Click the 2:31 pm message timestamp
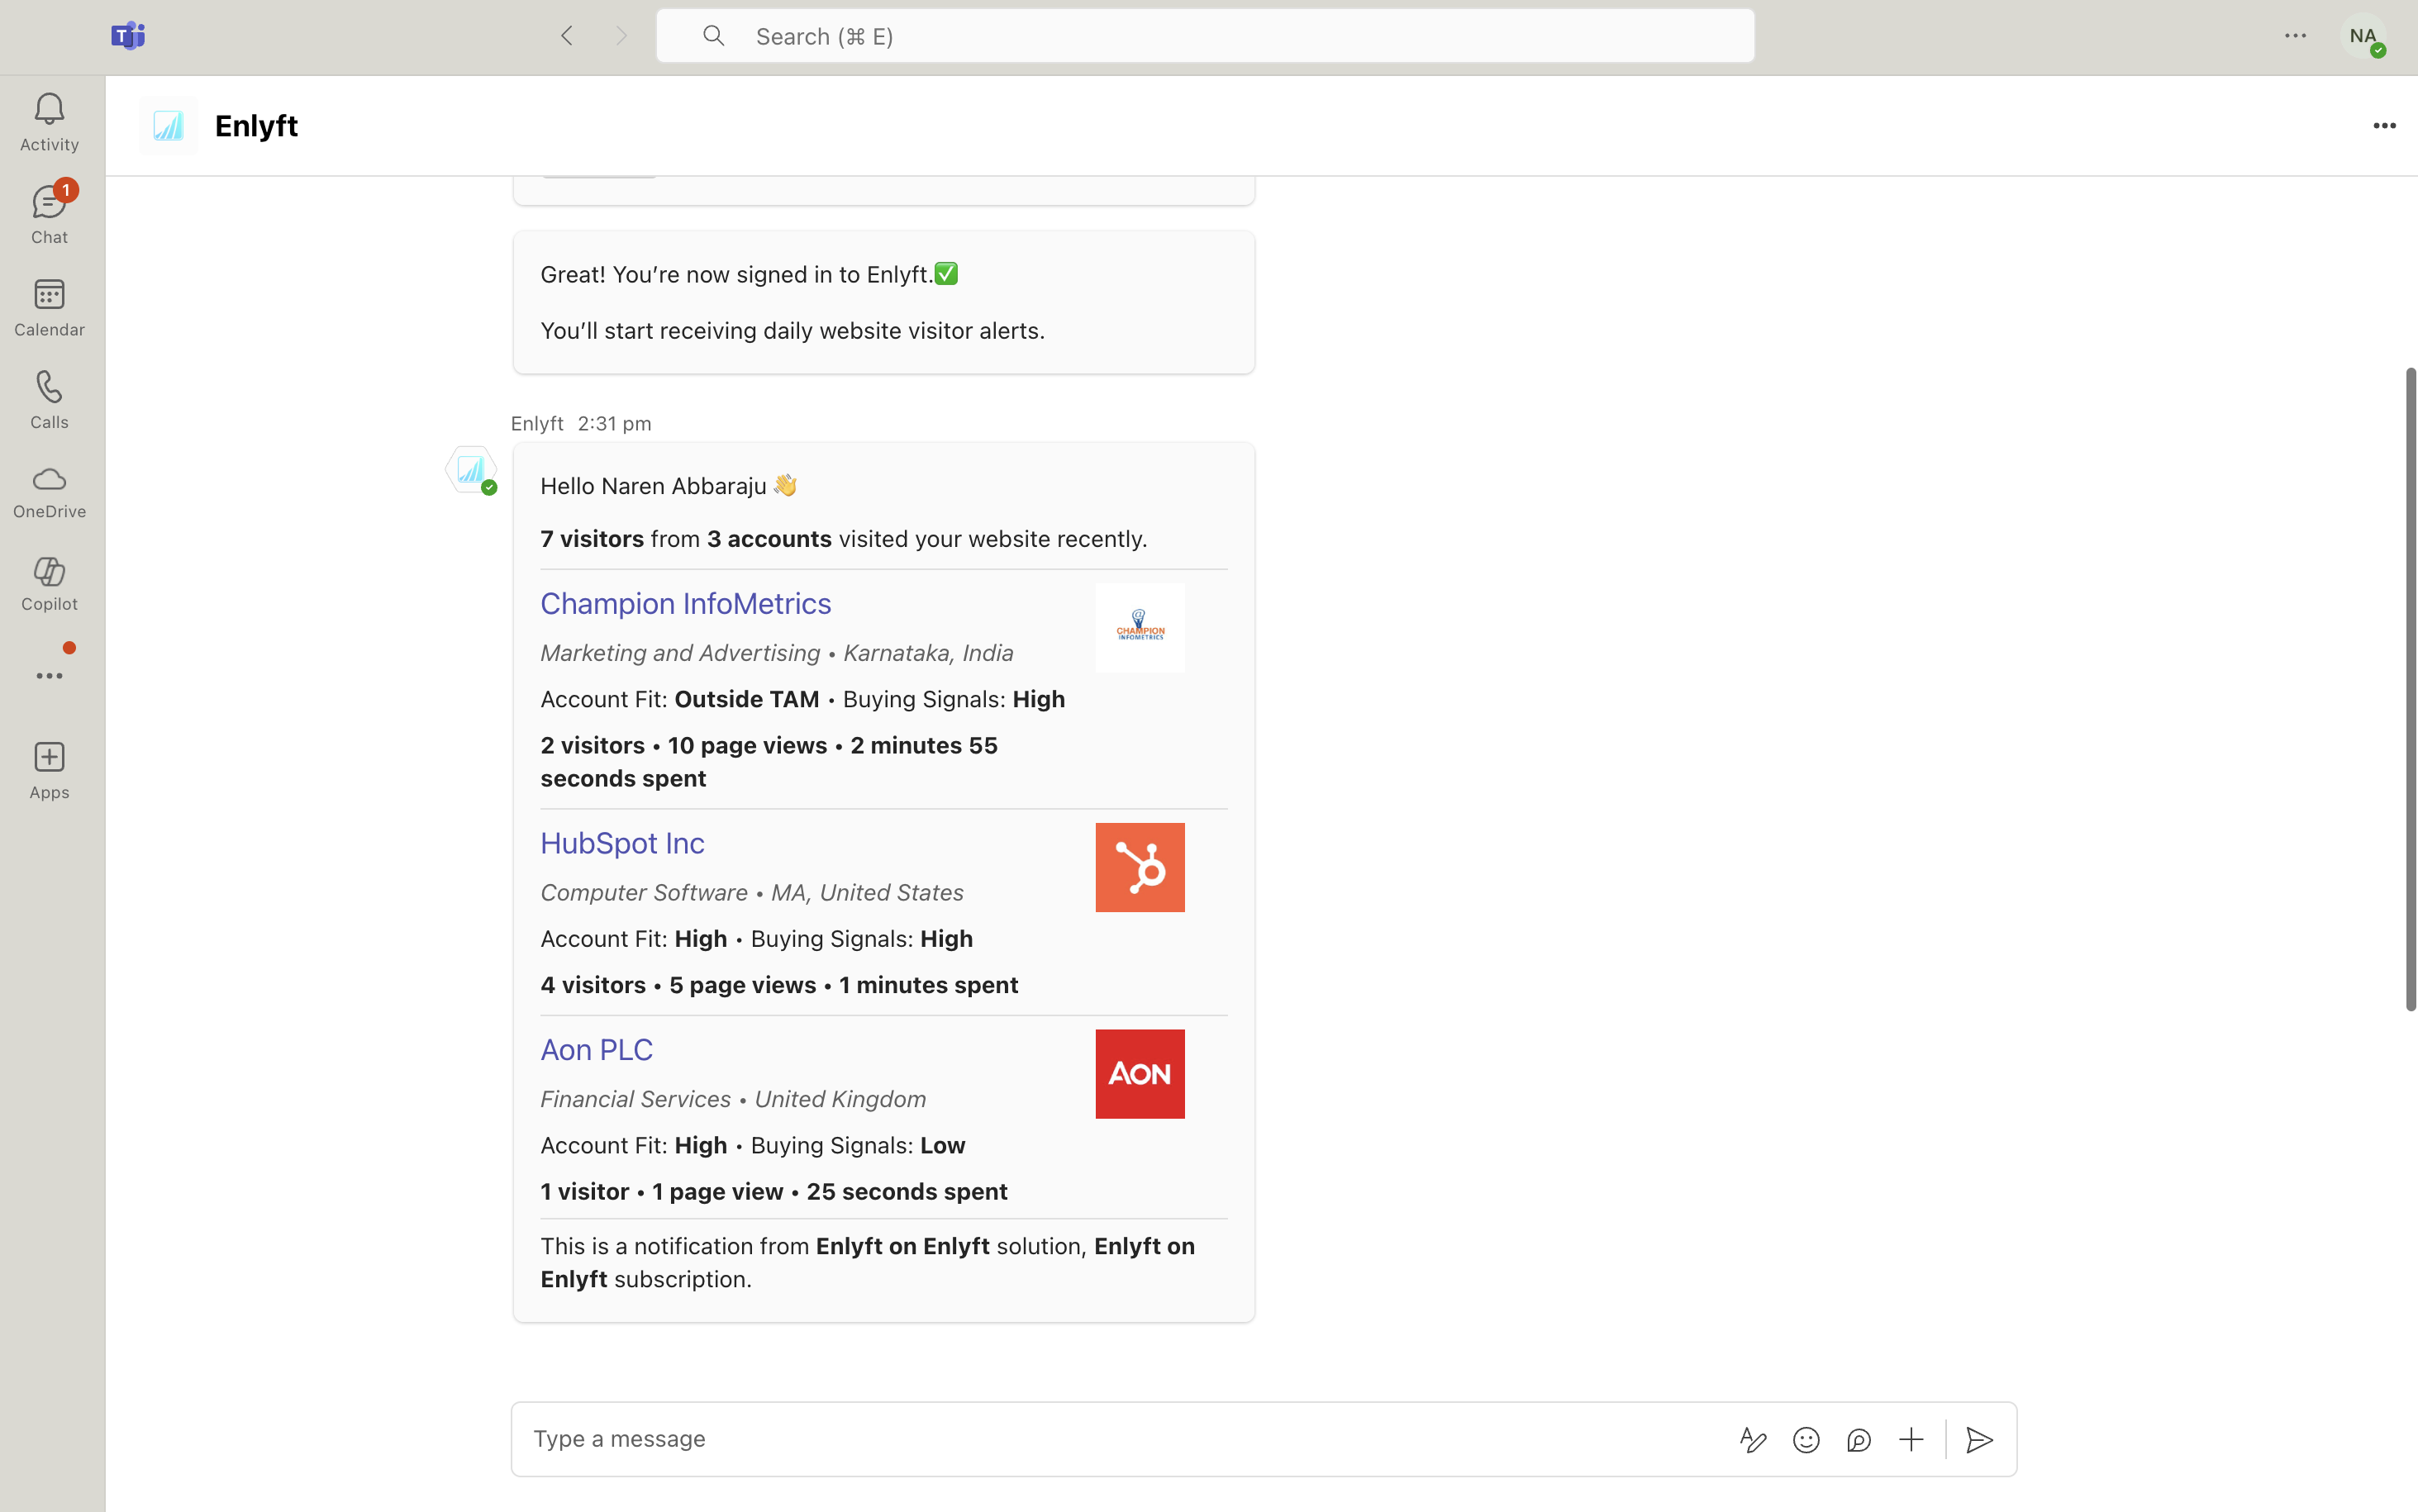Screen dimensions: 2418x1512 614,424
